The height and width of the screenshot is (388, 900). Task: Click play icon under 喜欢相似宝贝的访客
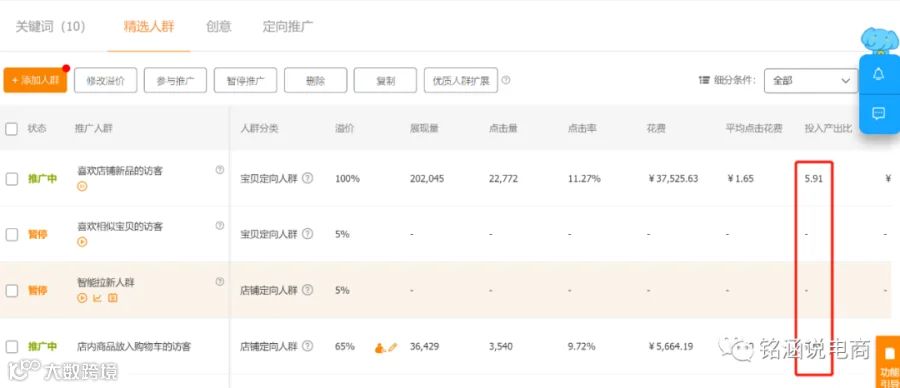pos(82,242)
